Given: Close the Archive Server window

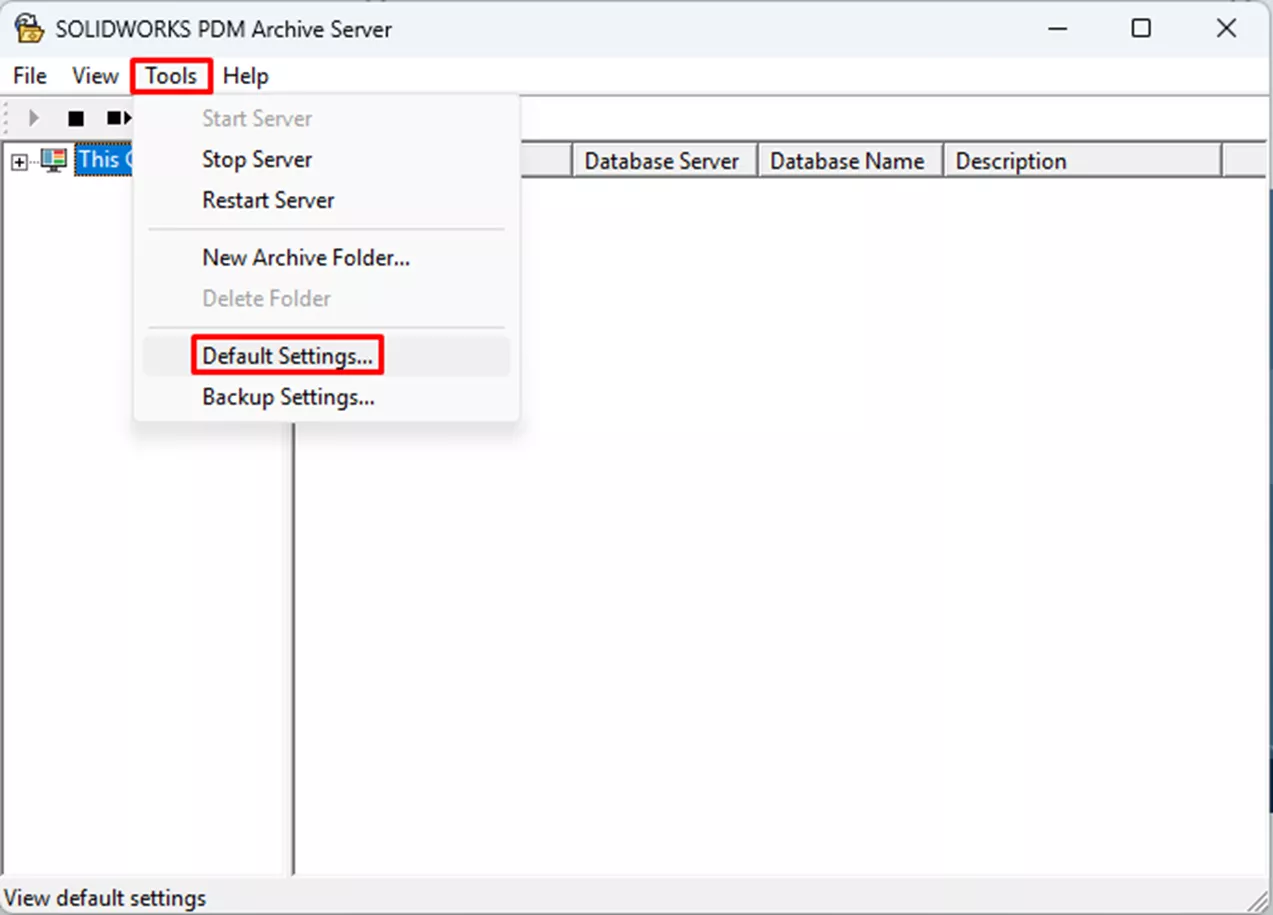Looking at the screenshot, I should 1227,28.
